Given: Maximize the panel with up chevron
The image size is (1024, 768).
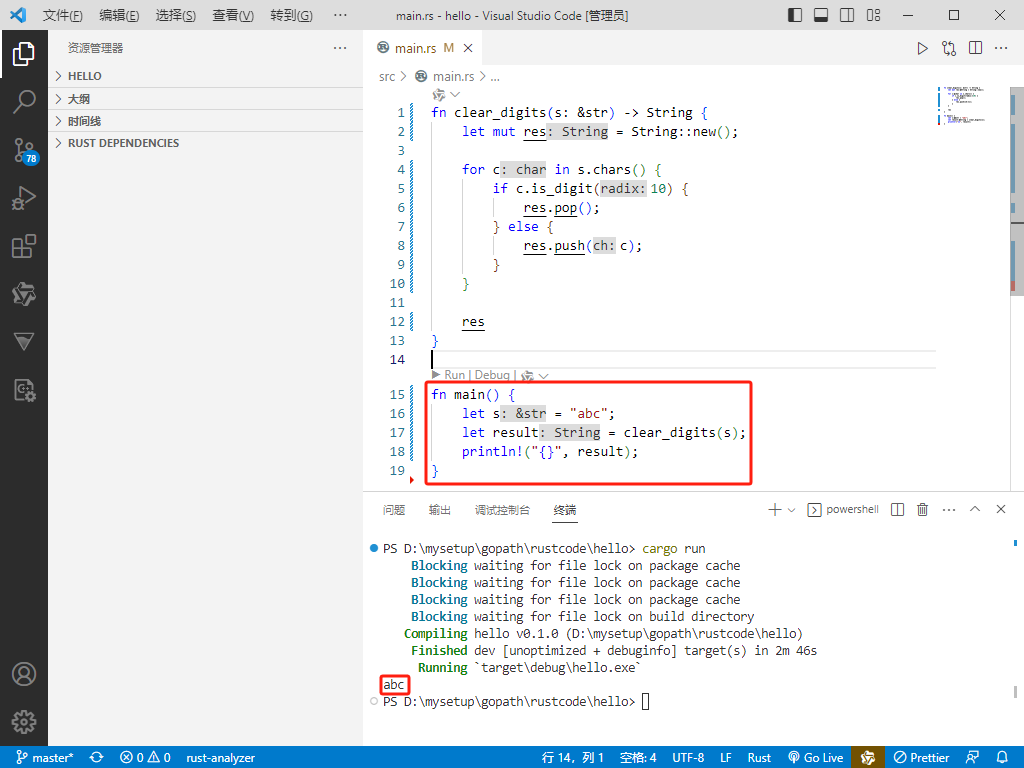Looking at the screenshot, I should click(x=975, y=509).
